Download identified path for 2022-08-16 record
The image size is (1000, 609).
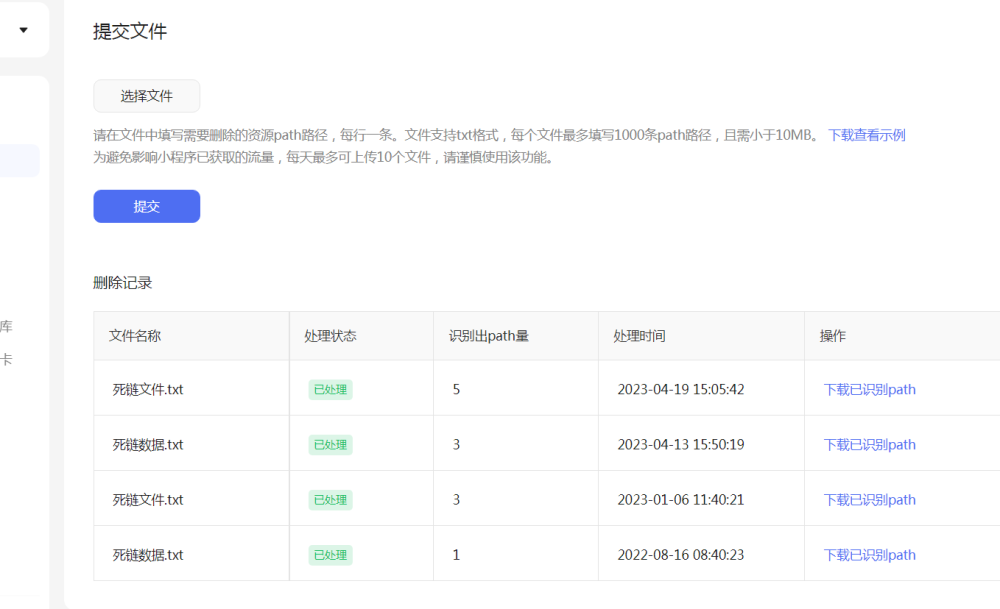[x=869, y=555]
